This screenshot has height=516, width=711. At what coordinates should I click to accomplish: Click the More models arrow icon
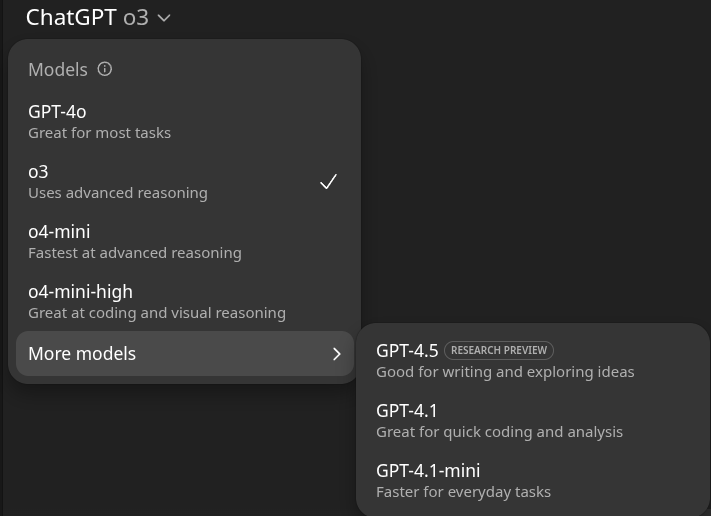click(337, 354)
